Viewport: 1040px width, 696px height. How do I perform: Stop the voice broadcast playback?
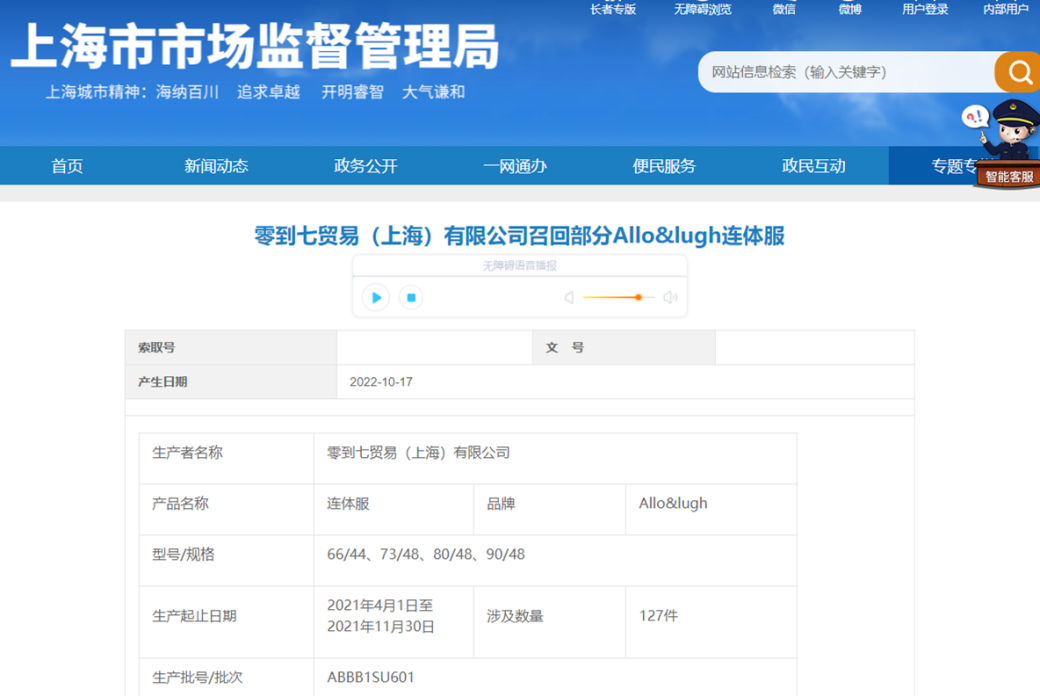[410, 297]
